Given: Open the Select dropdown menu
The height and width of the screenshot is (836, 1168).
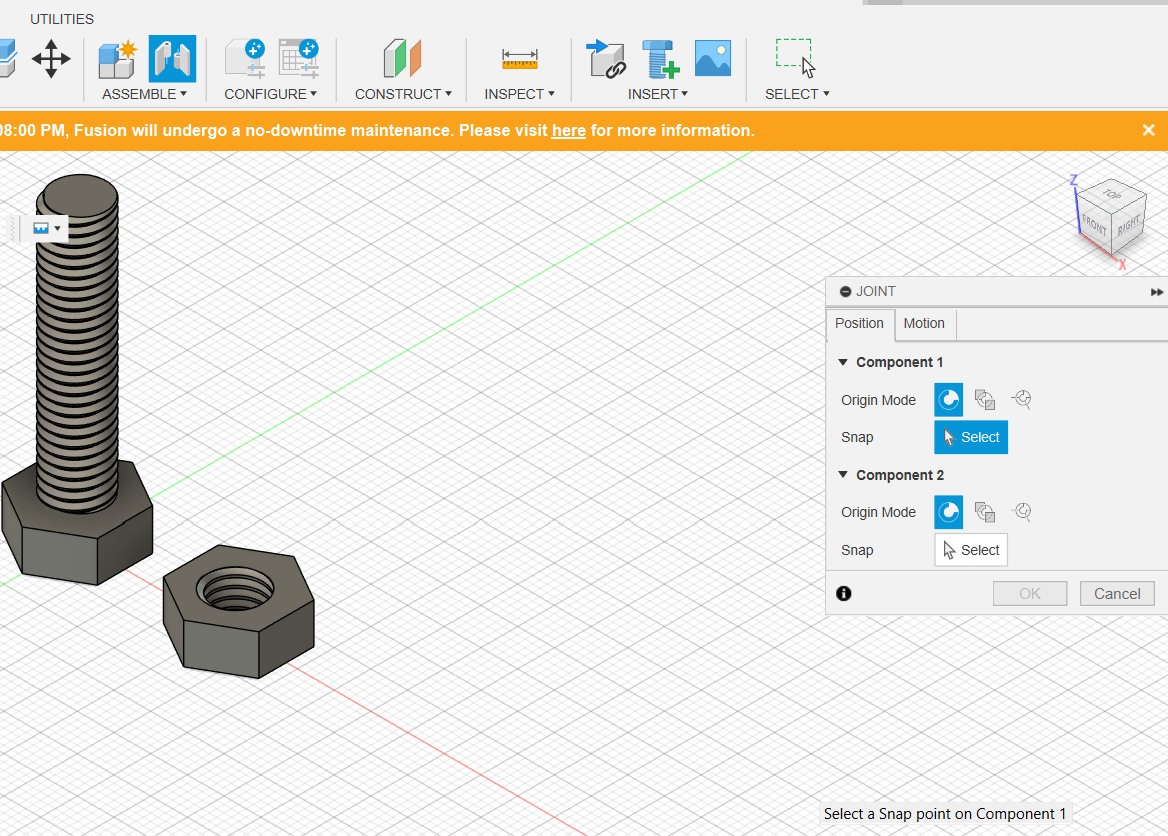Looking at the screenshot, I should (x=797, y=94).
